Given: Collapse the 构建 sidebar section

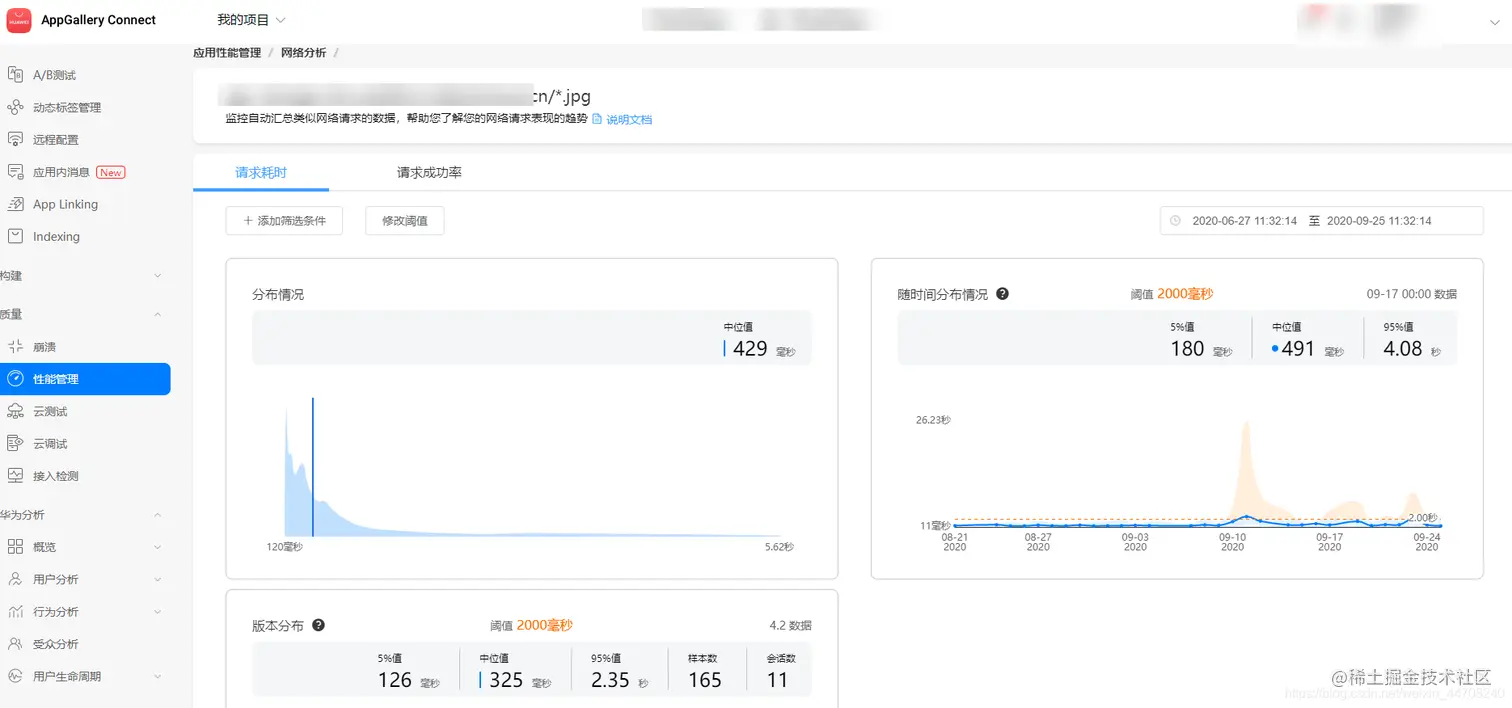Looking at the screenshot, I should point(157,276).
